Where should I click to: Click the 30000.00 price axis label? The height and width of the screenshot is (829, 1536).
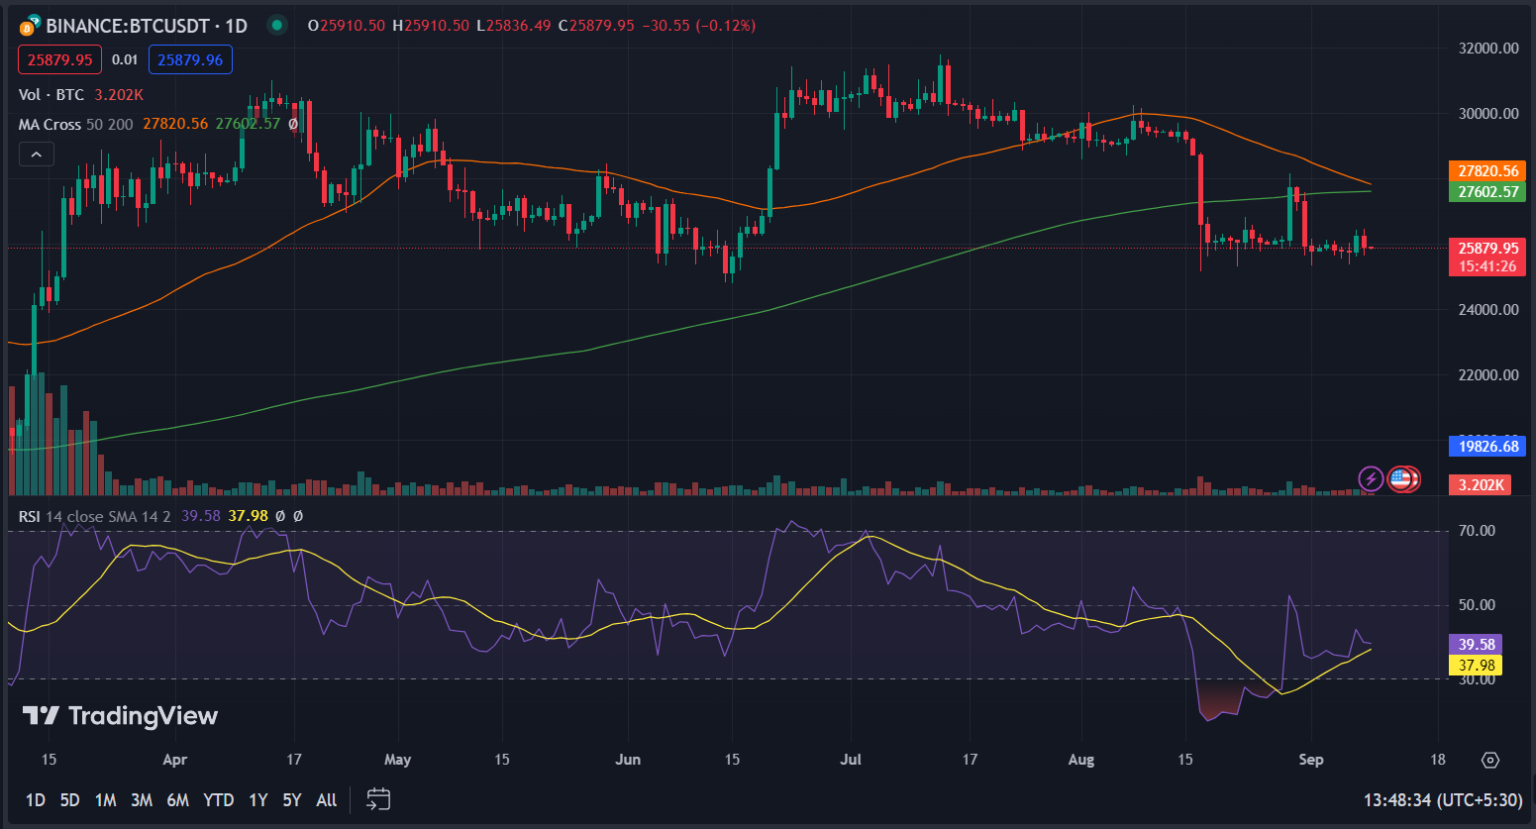[1488, 114]
